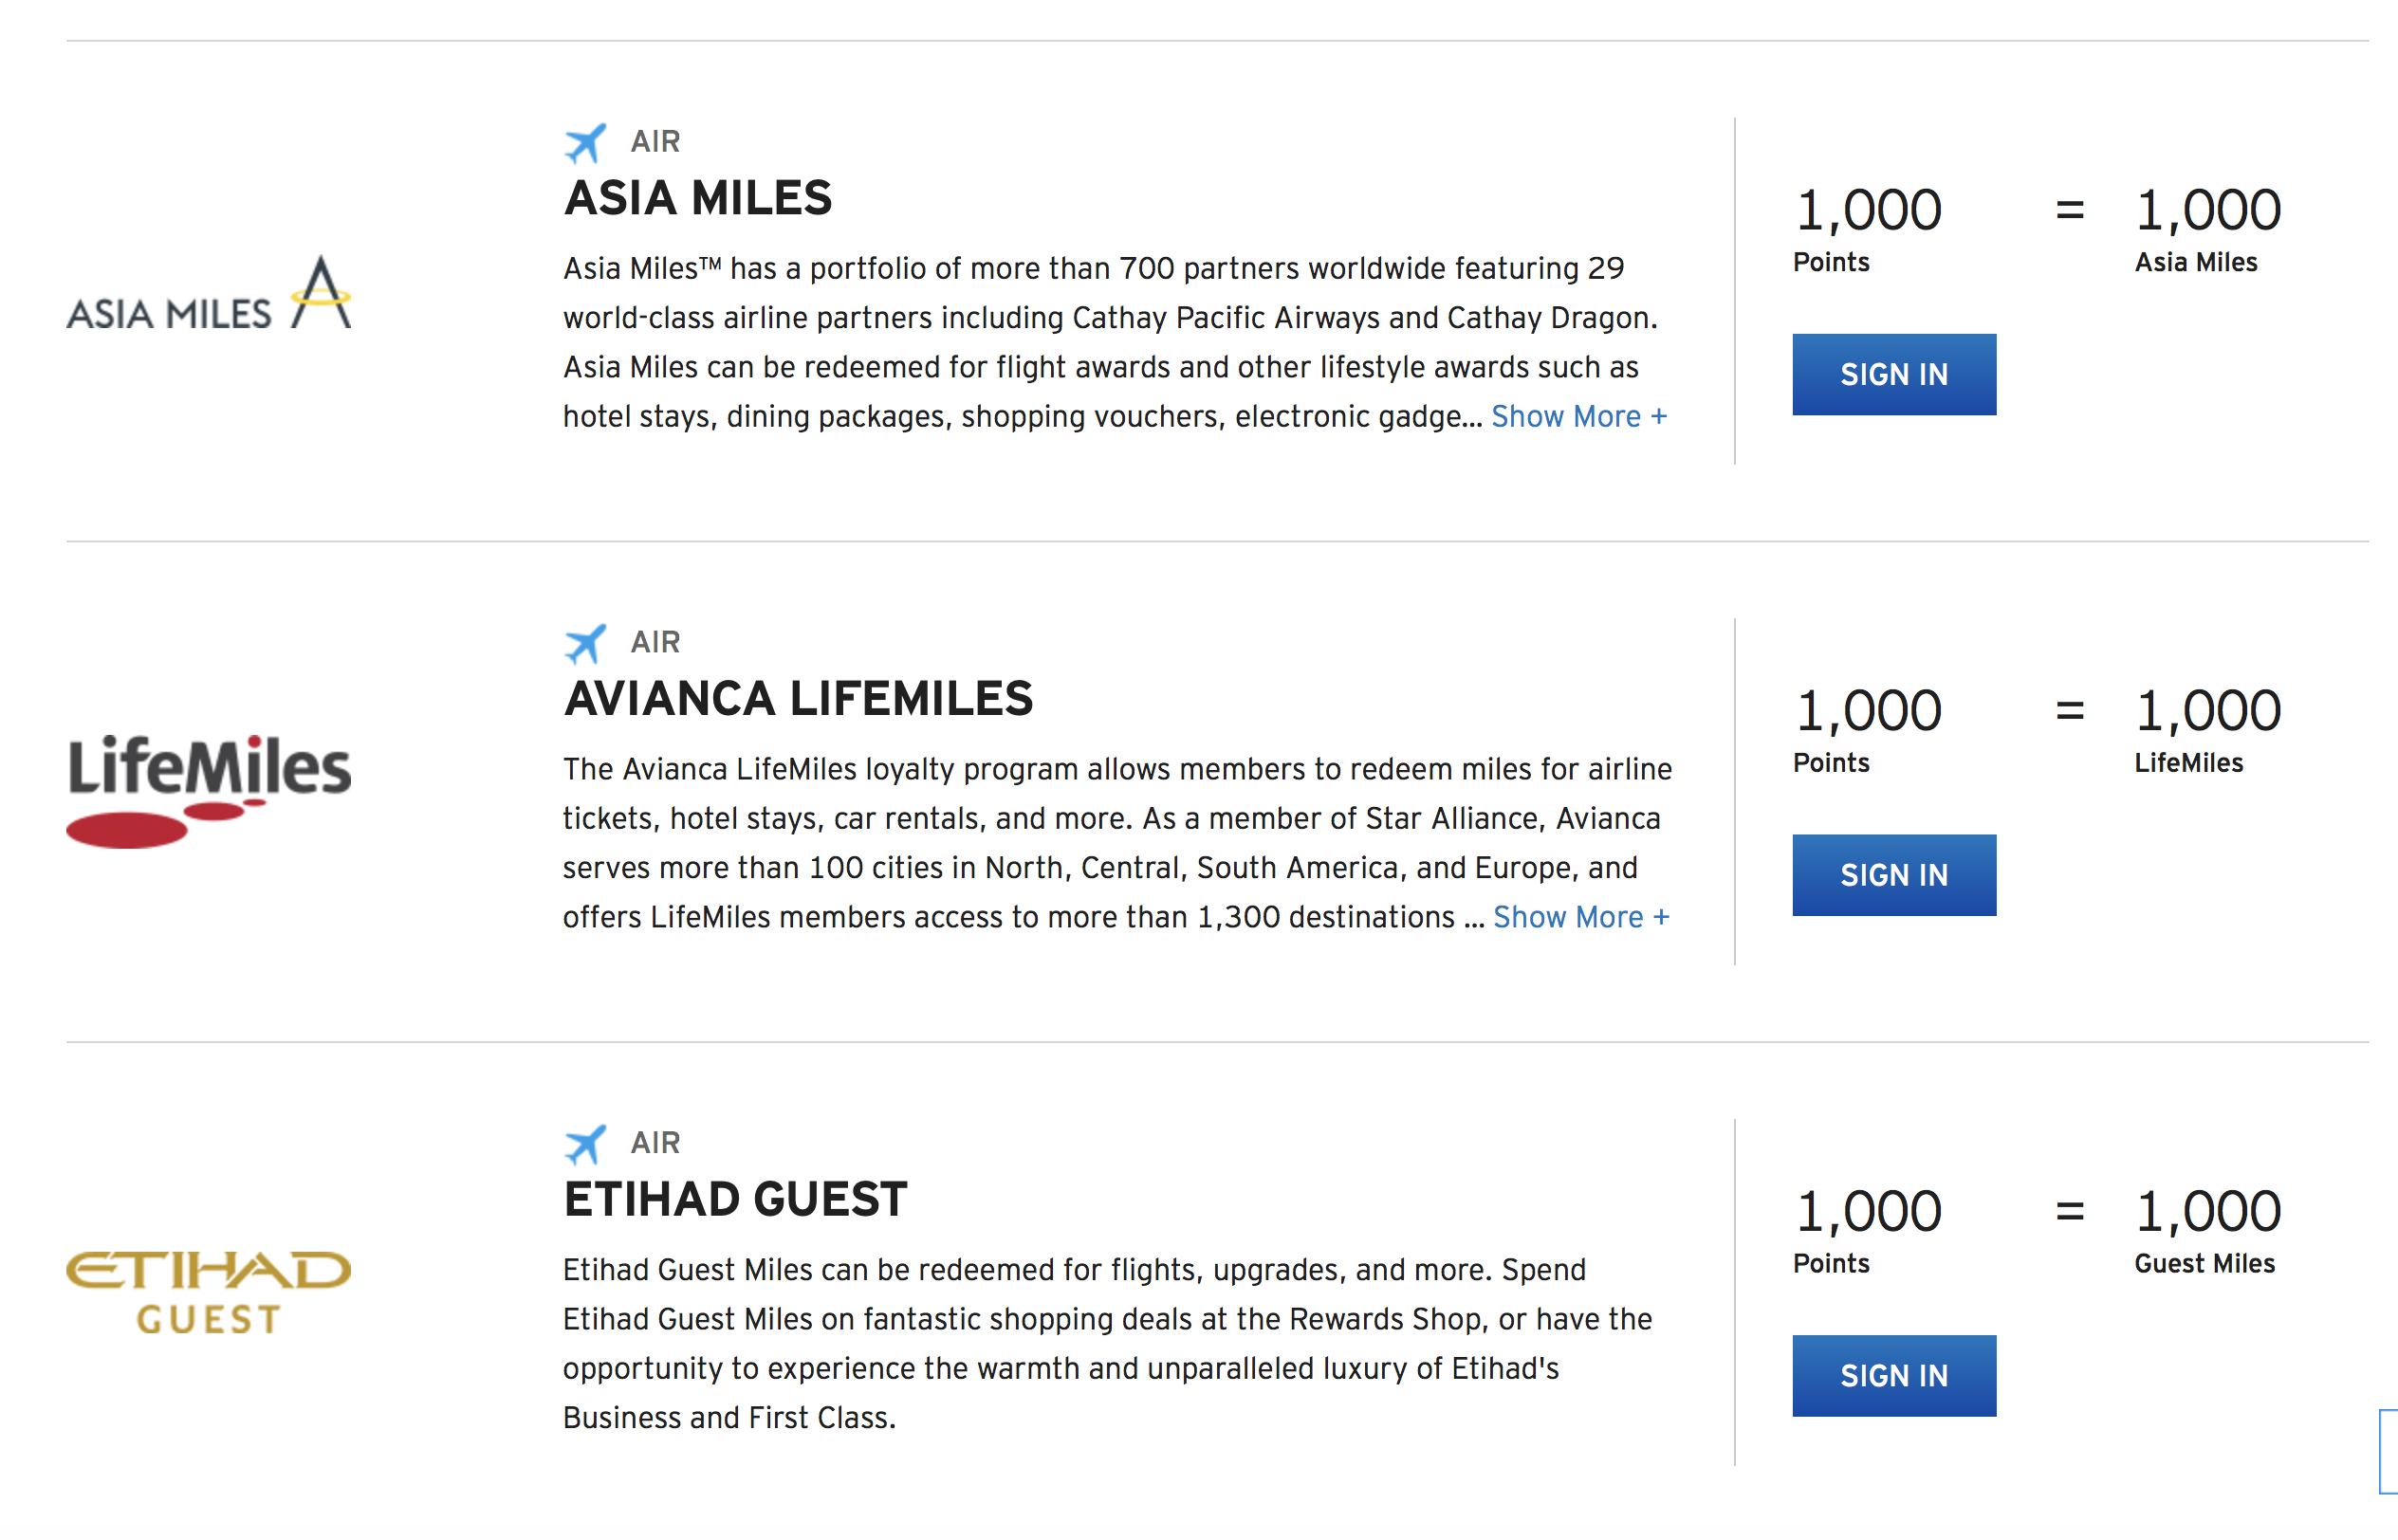Click the 1,000 Asia Miles transfer value
Viewport: 2398px width, 1540px height.
tap(2207, 212)
